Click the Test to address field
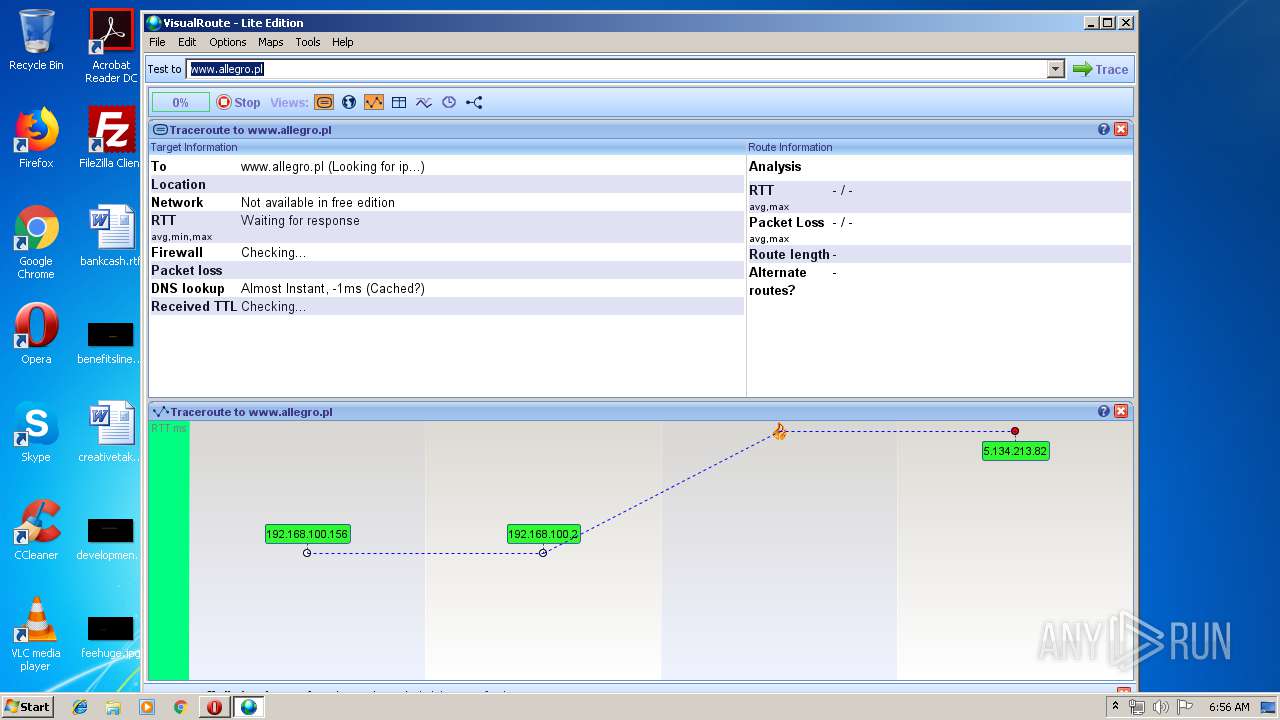This screenshot has width=1280, height=720. [x=617, y=69]
